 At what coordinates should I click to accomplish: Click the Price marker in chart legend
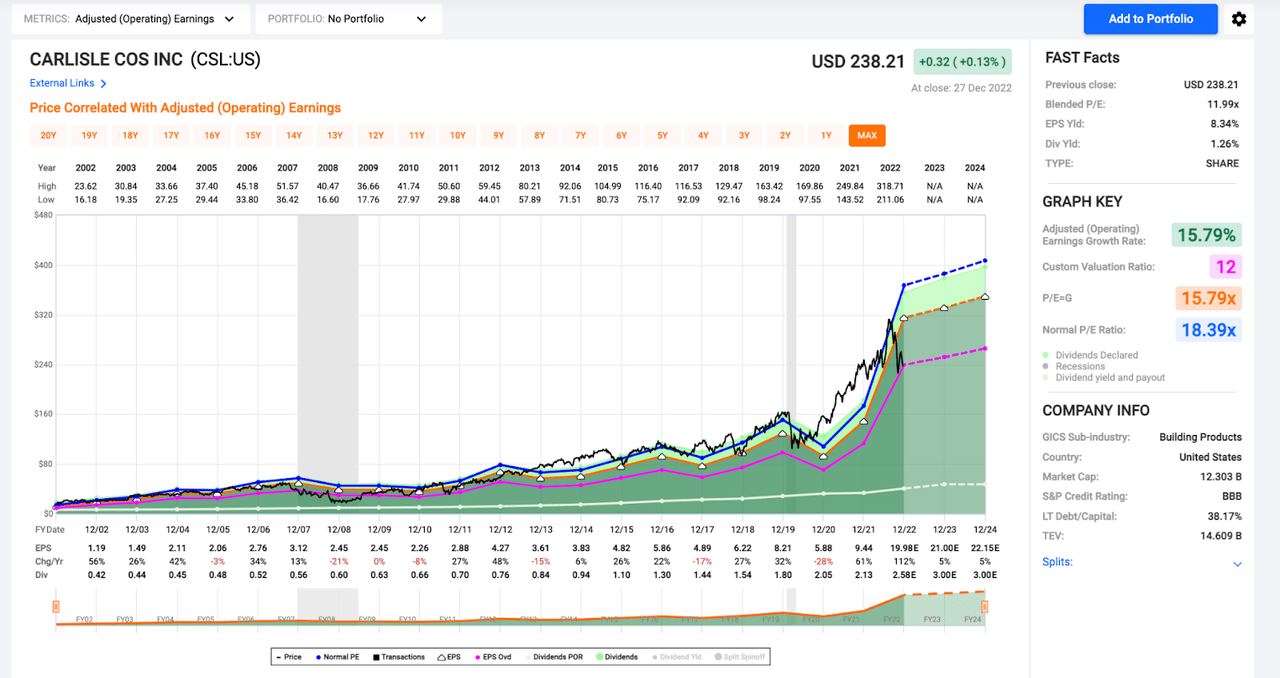click(x=280, y=657)
